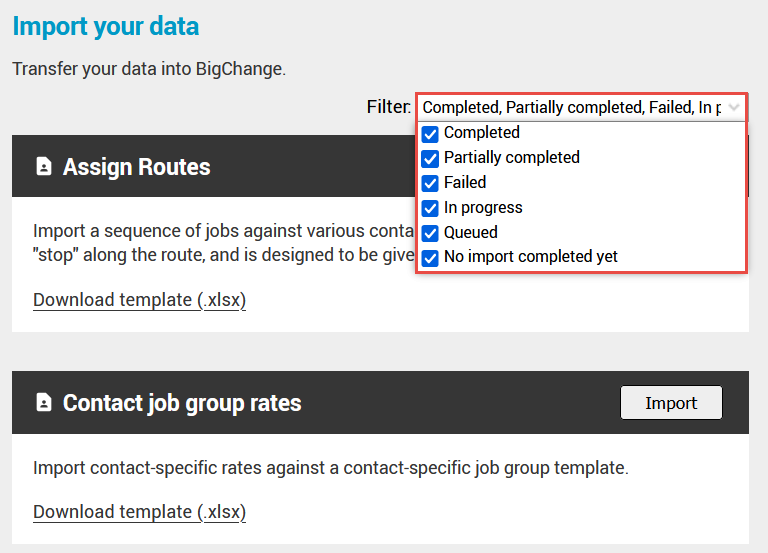The height and width of the screenshot is (553, 768).
Task: Download the Contact job group rates template
Action: point(139,512)
